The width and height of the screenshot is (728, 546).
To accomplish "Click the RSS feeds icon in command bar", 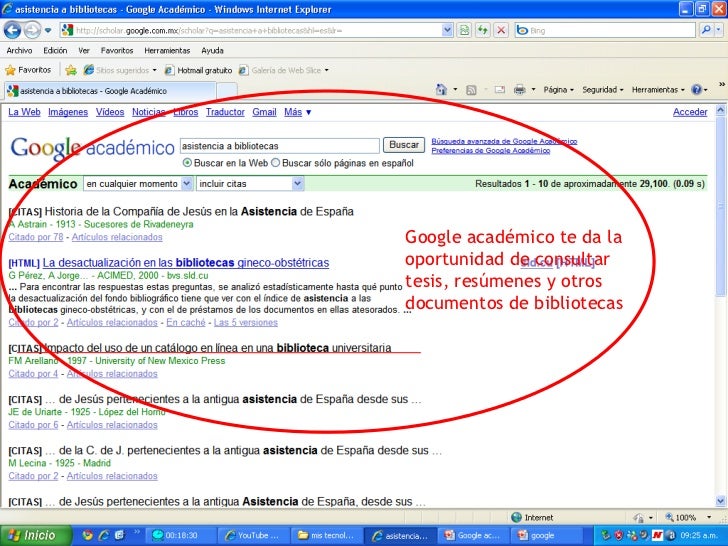I will click(x=471, y=90).
